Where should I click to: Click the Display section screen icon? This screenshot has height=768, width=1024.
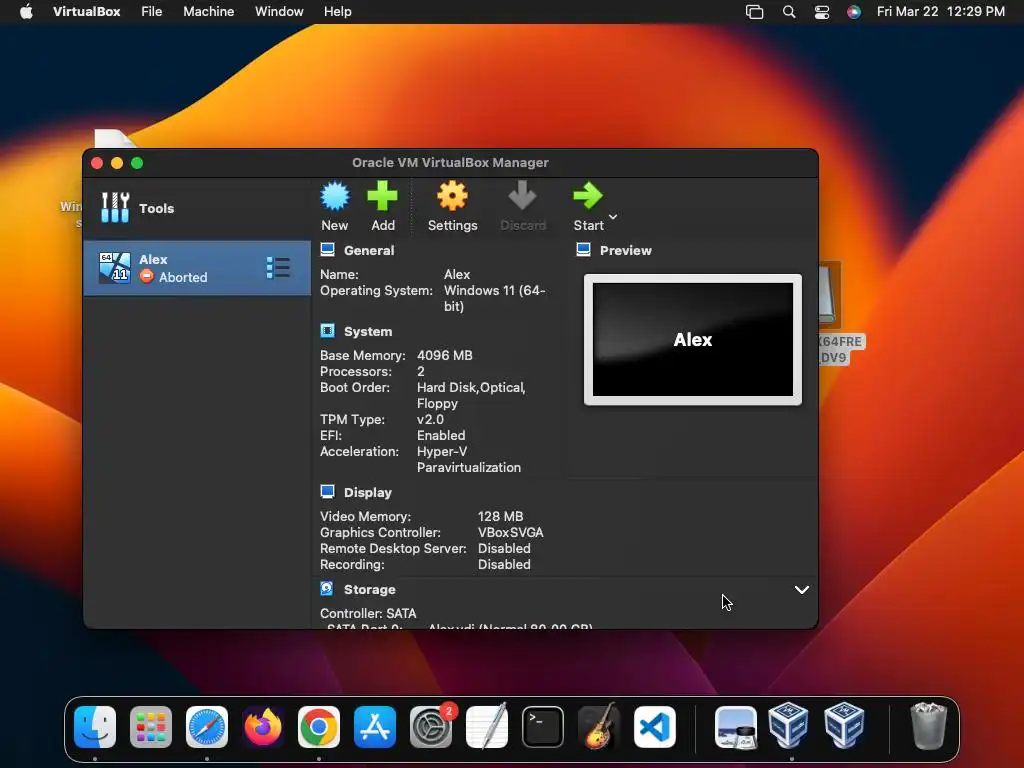click(327, 492)
